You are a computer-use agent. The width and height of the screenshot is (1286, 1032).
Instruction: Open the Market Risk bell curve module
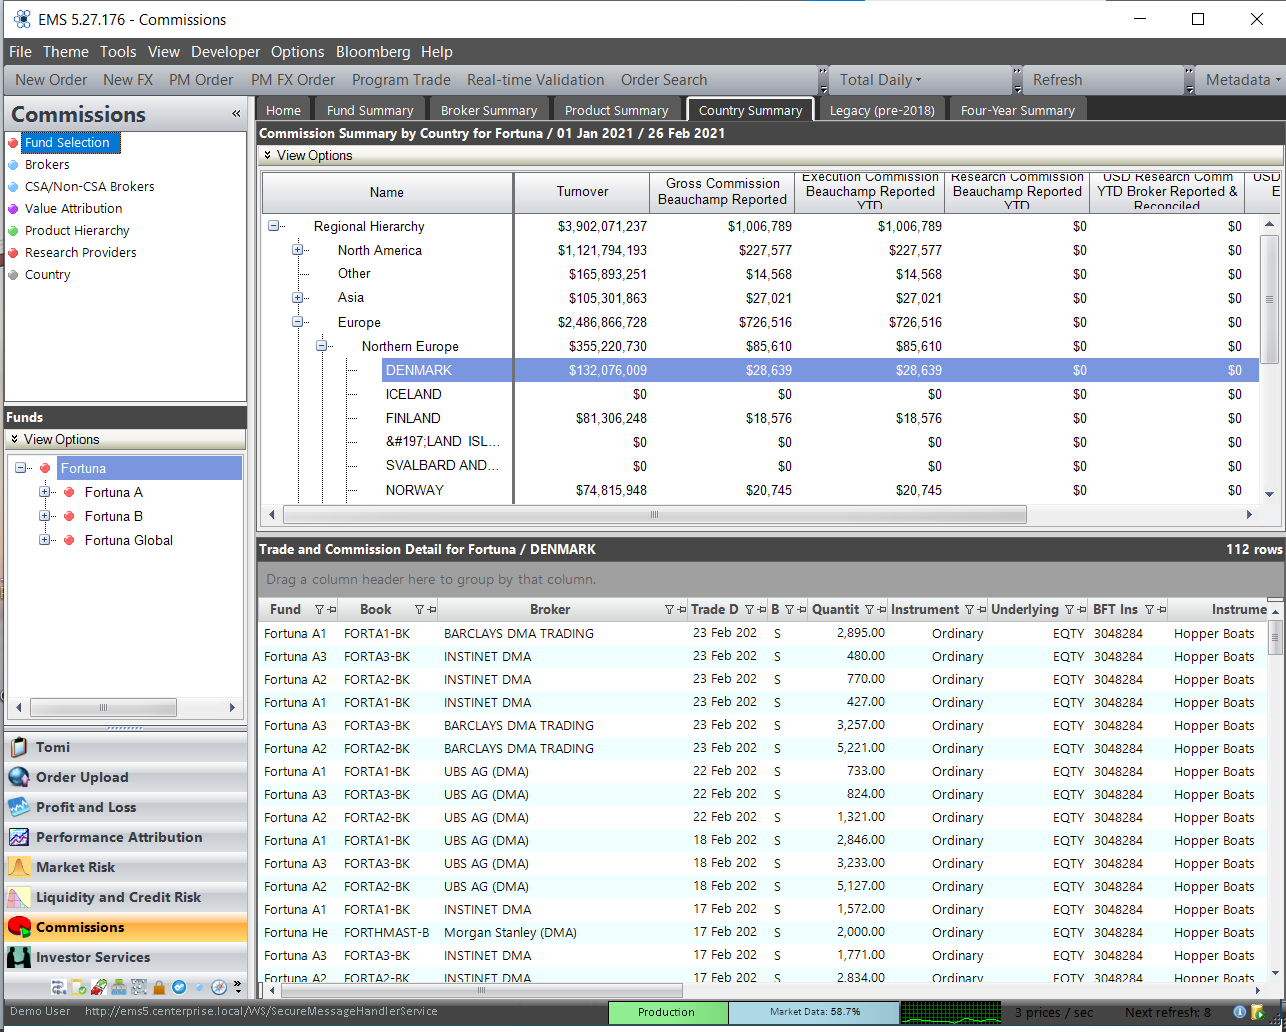coord(19,867)
